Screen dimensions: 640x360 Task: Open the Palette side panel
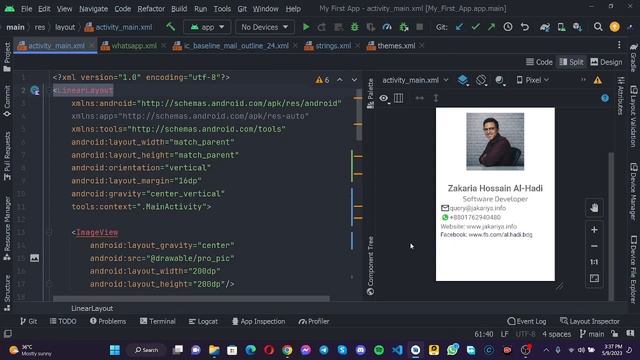click(x=370, y=93)
